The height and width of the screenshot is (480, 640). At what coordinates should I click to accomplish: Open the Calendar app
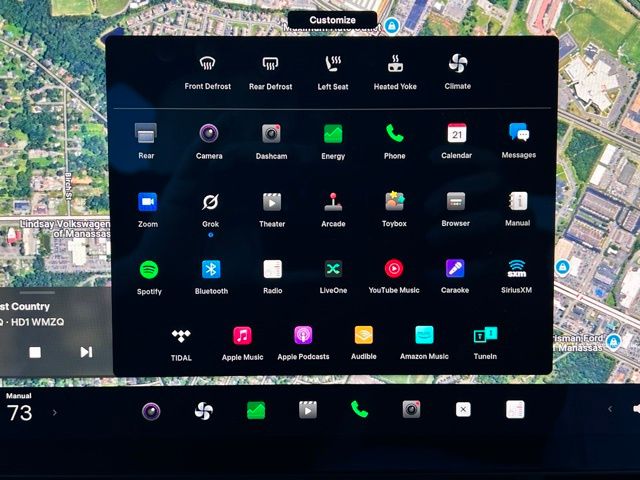click(456, 134)
